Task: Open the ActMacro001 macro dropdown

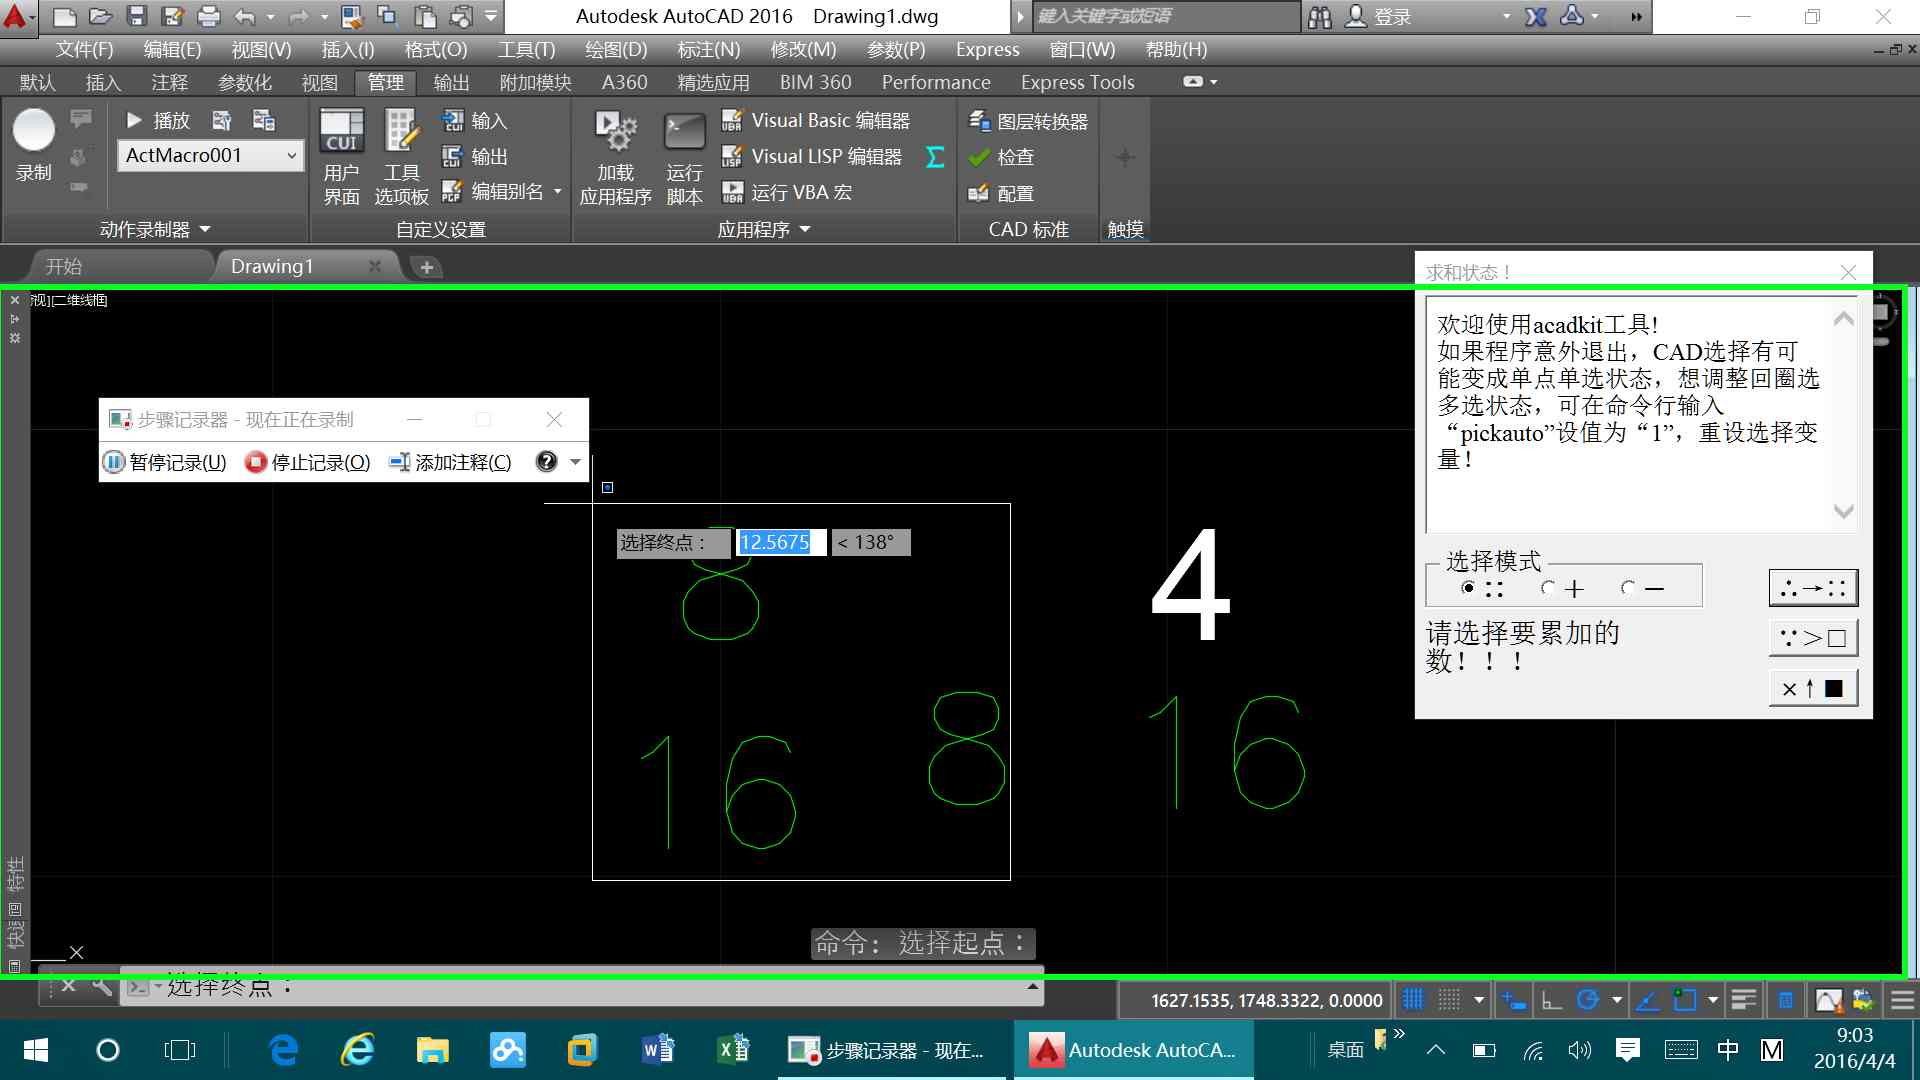Action: 291,156
